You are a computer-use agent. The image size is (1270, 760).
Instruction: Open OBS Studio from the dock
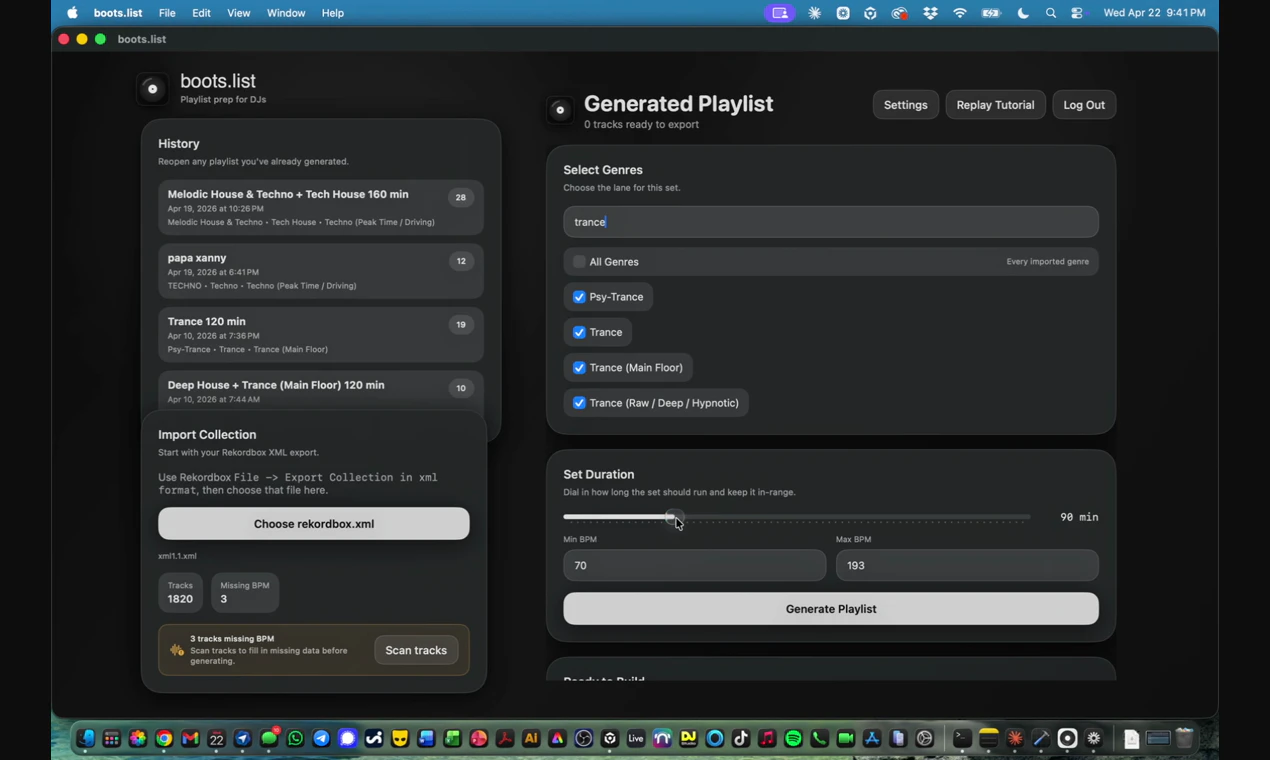(x=584, y=738)
